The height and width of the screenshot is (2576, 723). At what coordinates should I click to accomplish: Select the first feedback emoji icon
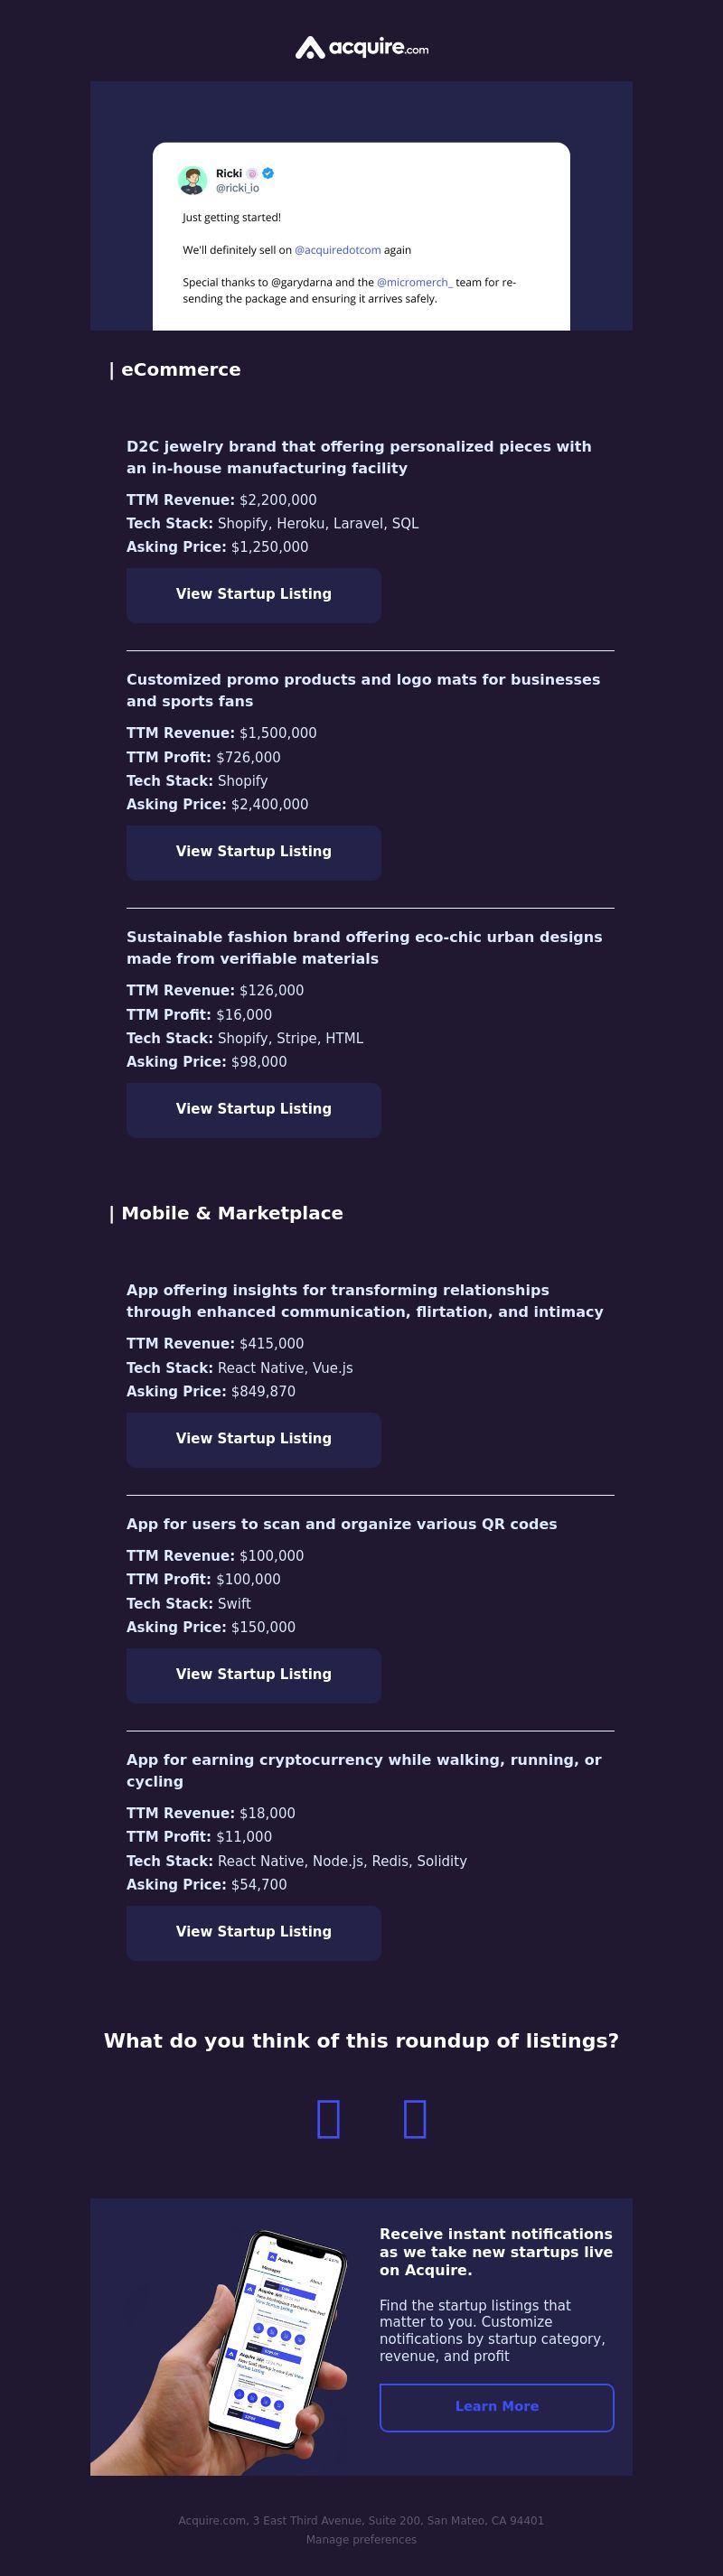coord(328,2120)
